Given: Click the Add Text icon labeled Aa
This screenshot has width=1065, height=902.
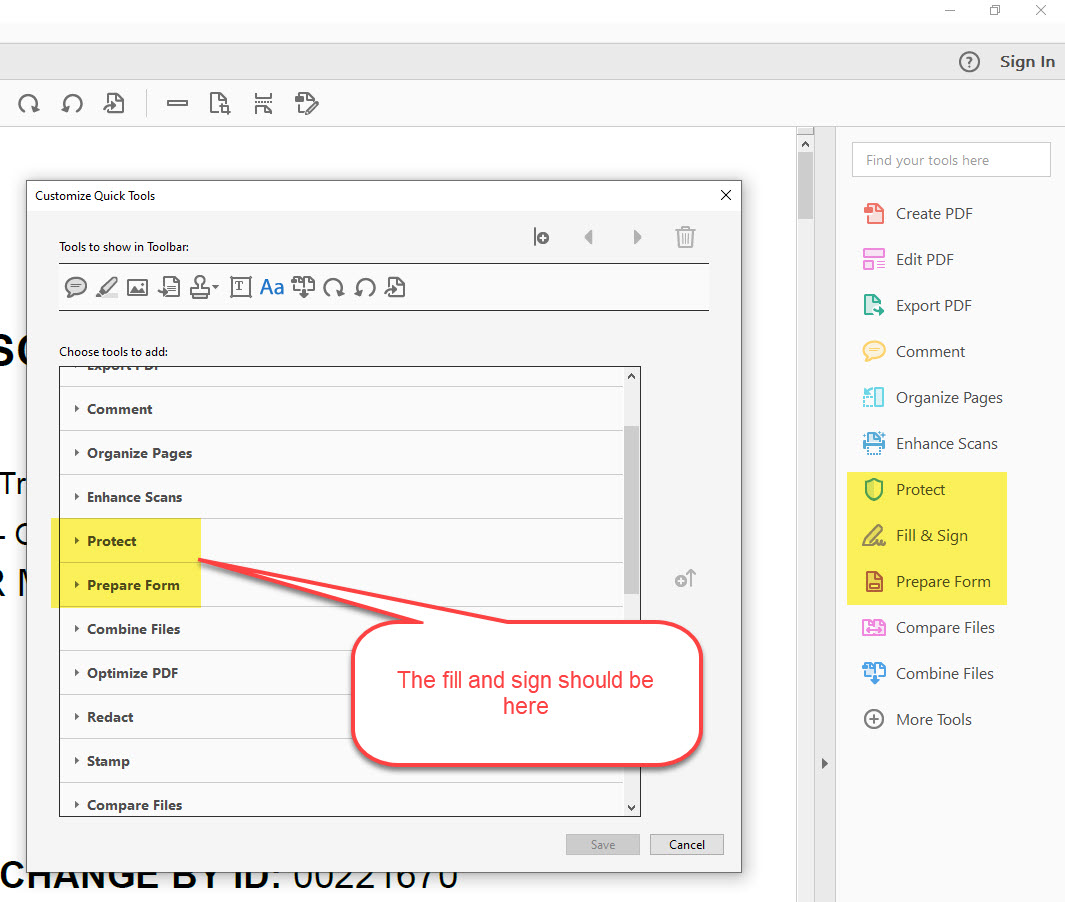Looking at the screenshot, I should point(271,287).
